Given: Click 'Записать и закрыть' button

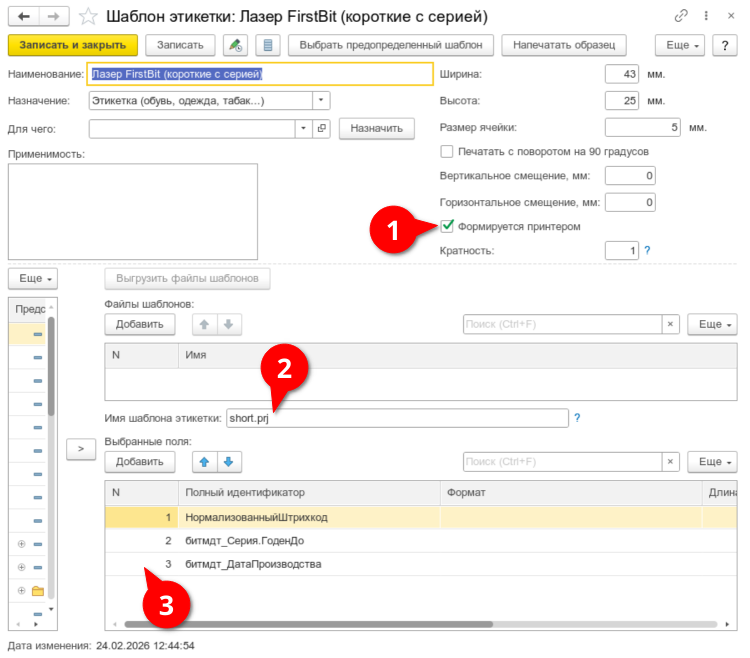Looking at the screenshot, I should click(x=73, y=45).
